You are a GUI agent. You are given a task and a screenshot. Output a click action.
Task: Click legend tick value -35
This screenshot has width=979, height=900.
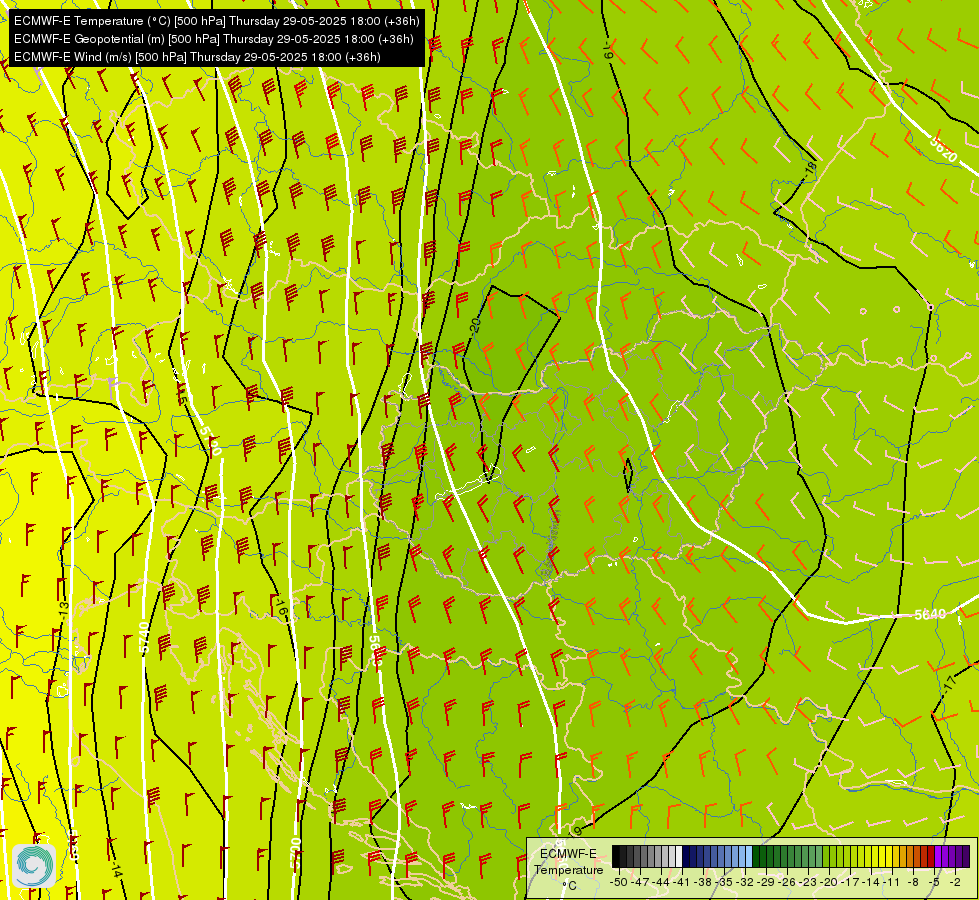pyautogui.click(x=724, y=882)
